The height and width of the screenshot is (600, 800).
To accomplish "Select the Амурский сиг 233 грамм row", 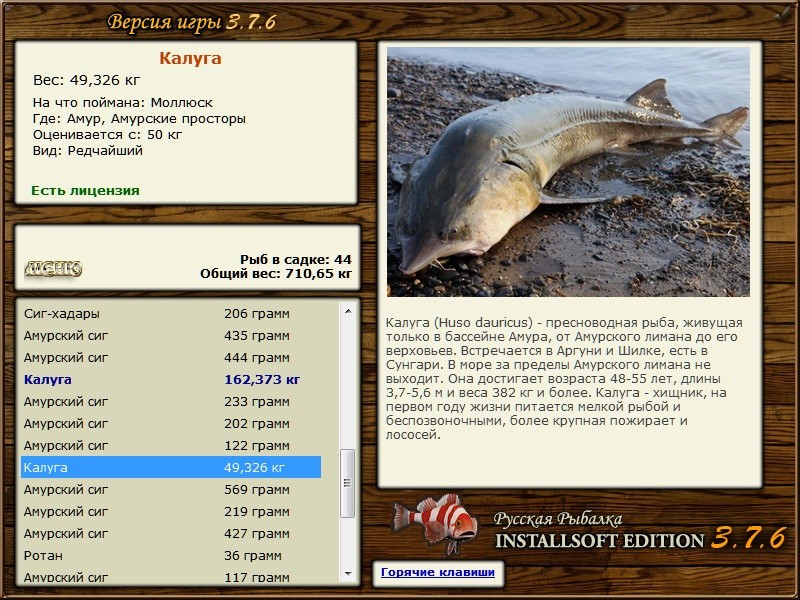I will [171, 401].
